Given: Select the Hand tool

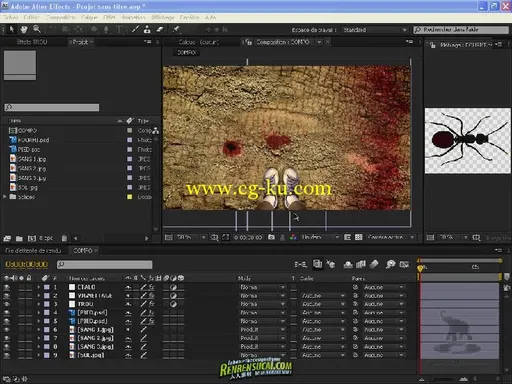Looking at the screenshot, I should tap(24, 29).
